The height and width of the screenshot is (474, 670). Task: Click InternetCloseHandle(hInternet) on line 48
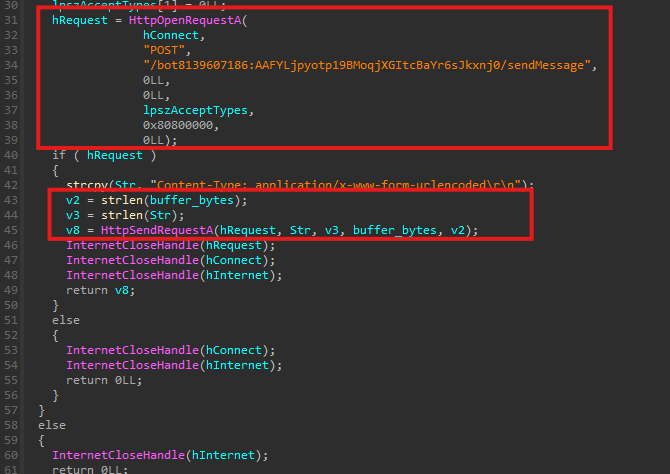(154, 275)
